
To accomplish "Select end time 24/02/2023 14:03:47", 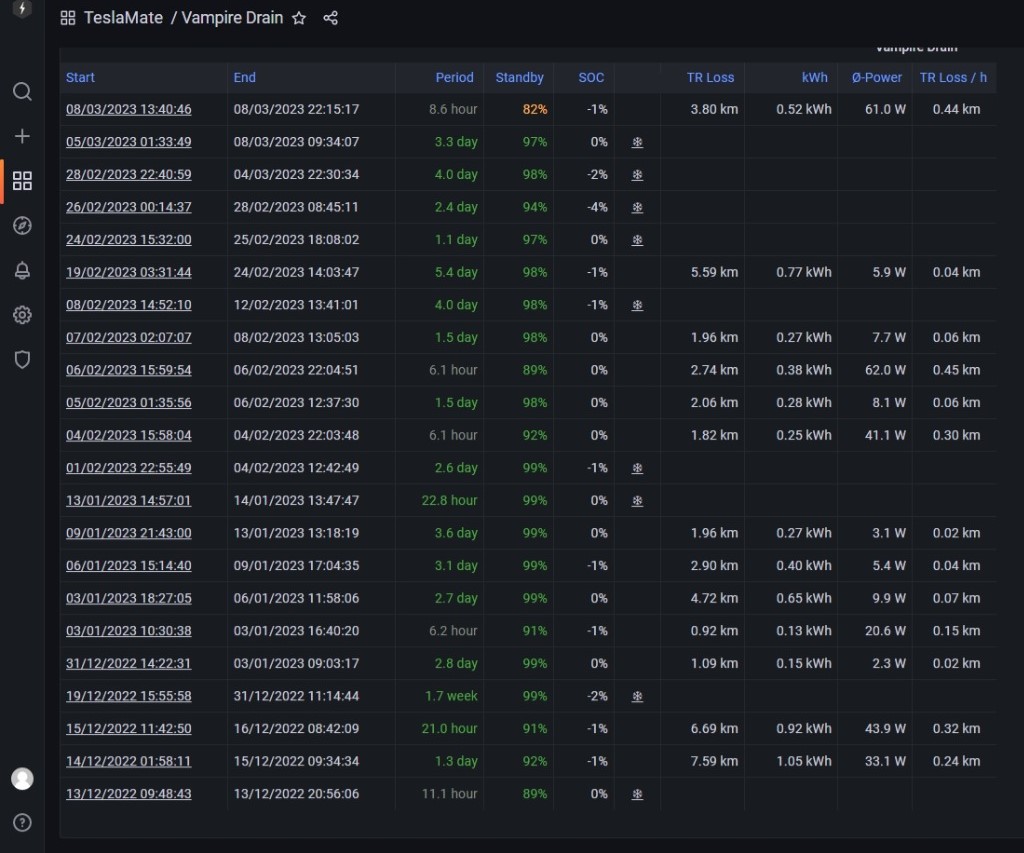I will (296, 272).
